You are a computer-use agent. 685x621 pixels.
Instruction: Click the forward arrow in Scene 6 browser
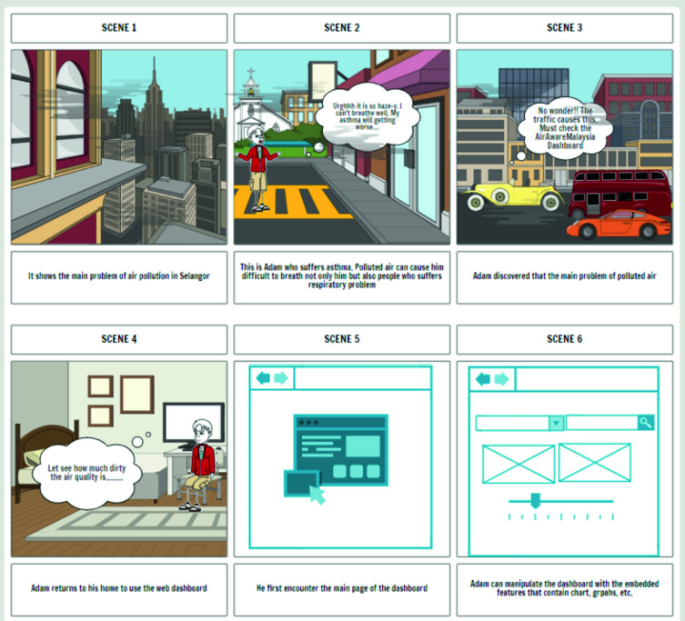(x=502, y=379)
